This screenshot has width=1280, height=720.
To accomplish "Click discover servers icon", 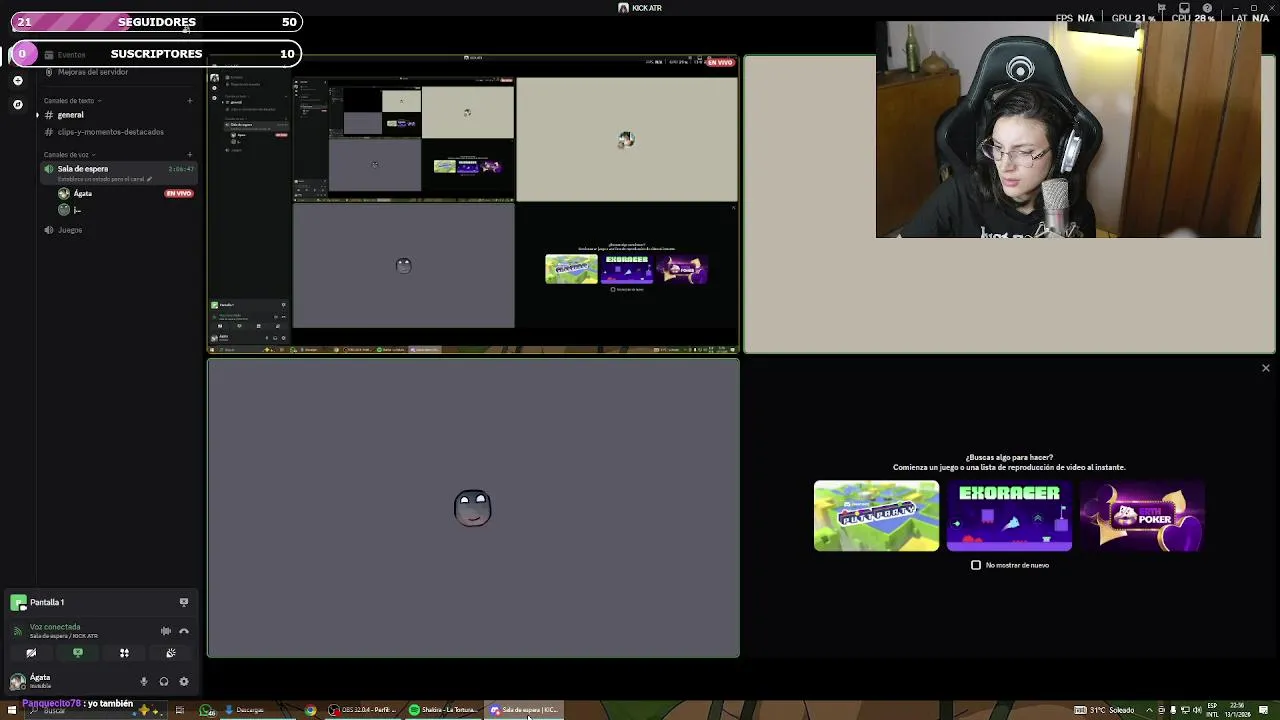I will click(x=17, y=104).
